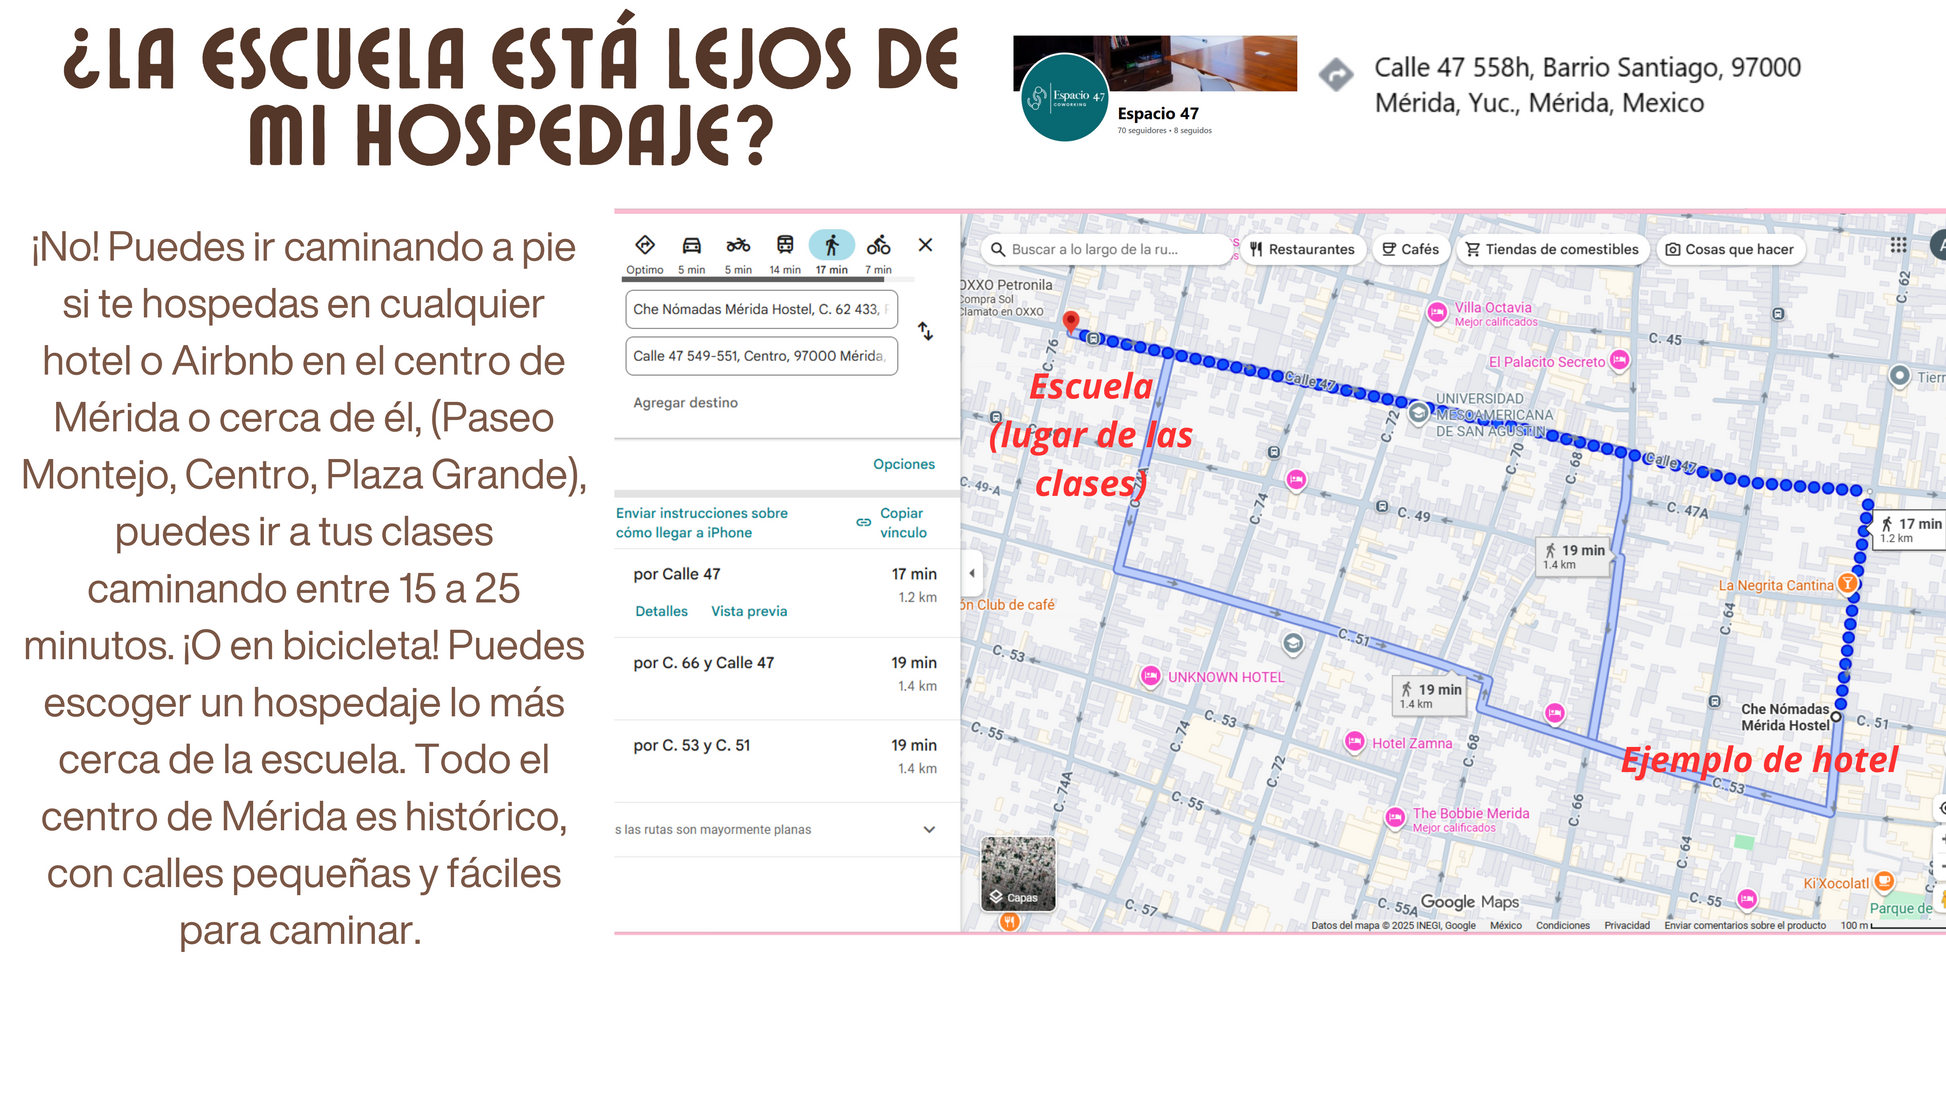Choose the transit (bus) travel mode
The image size is (1946, 1095).
tap(785, 246)
